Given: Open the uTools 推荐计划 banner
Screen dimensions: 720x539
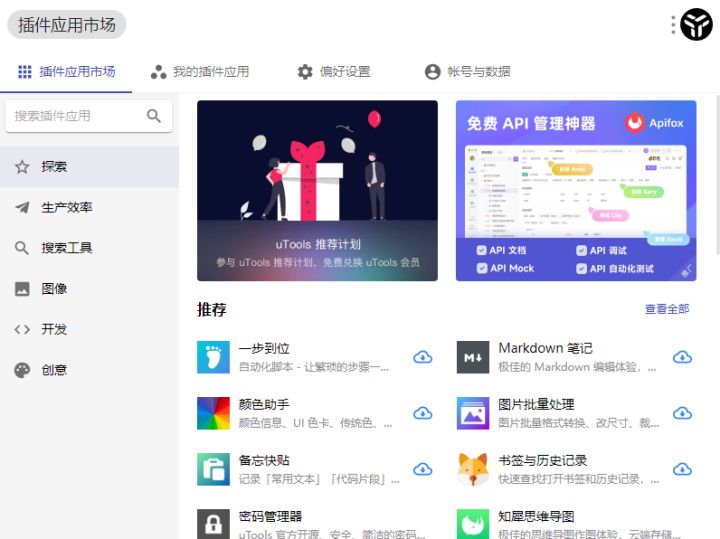Looking at the screenshot, I should [x=317, y=191].
